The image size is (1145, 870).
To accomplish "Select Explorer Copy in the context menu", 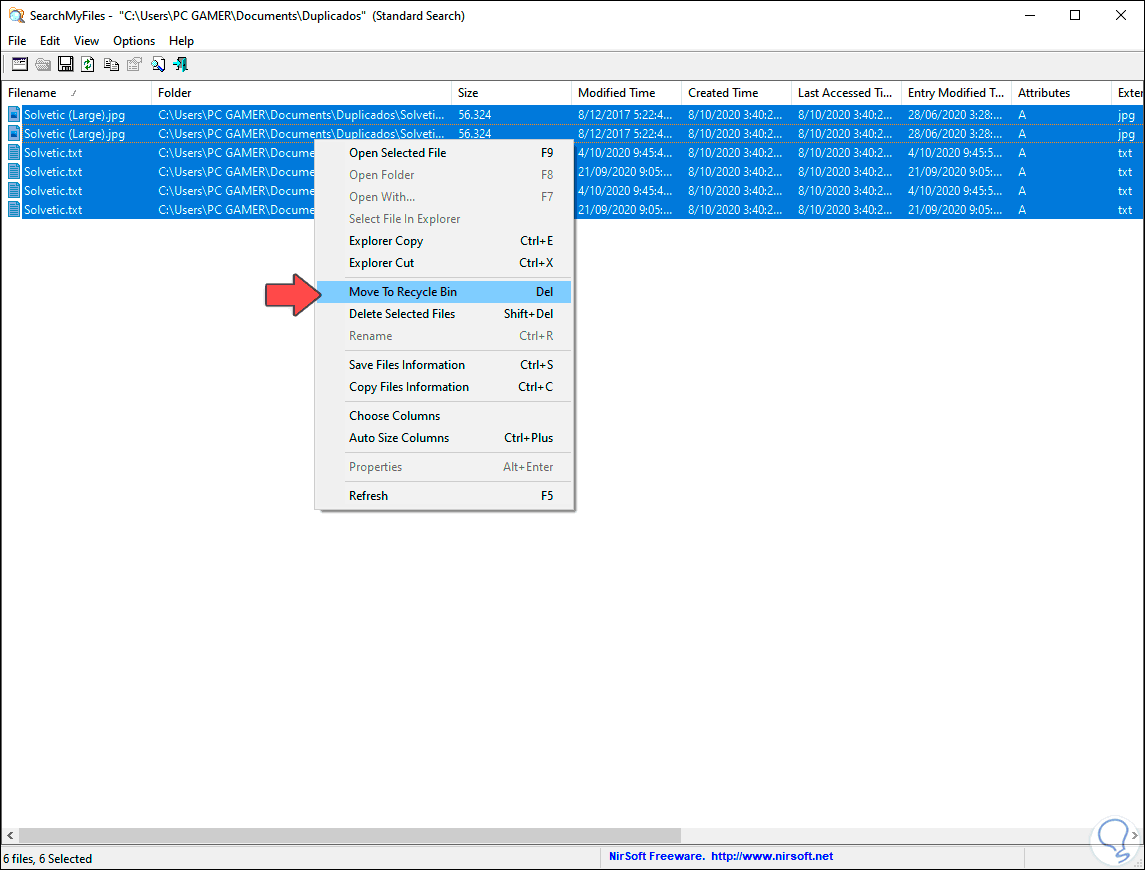I will 445,240.
